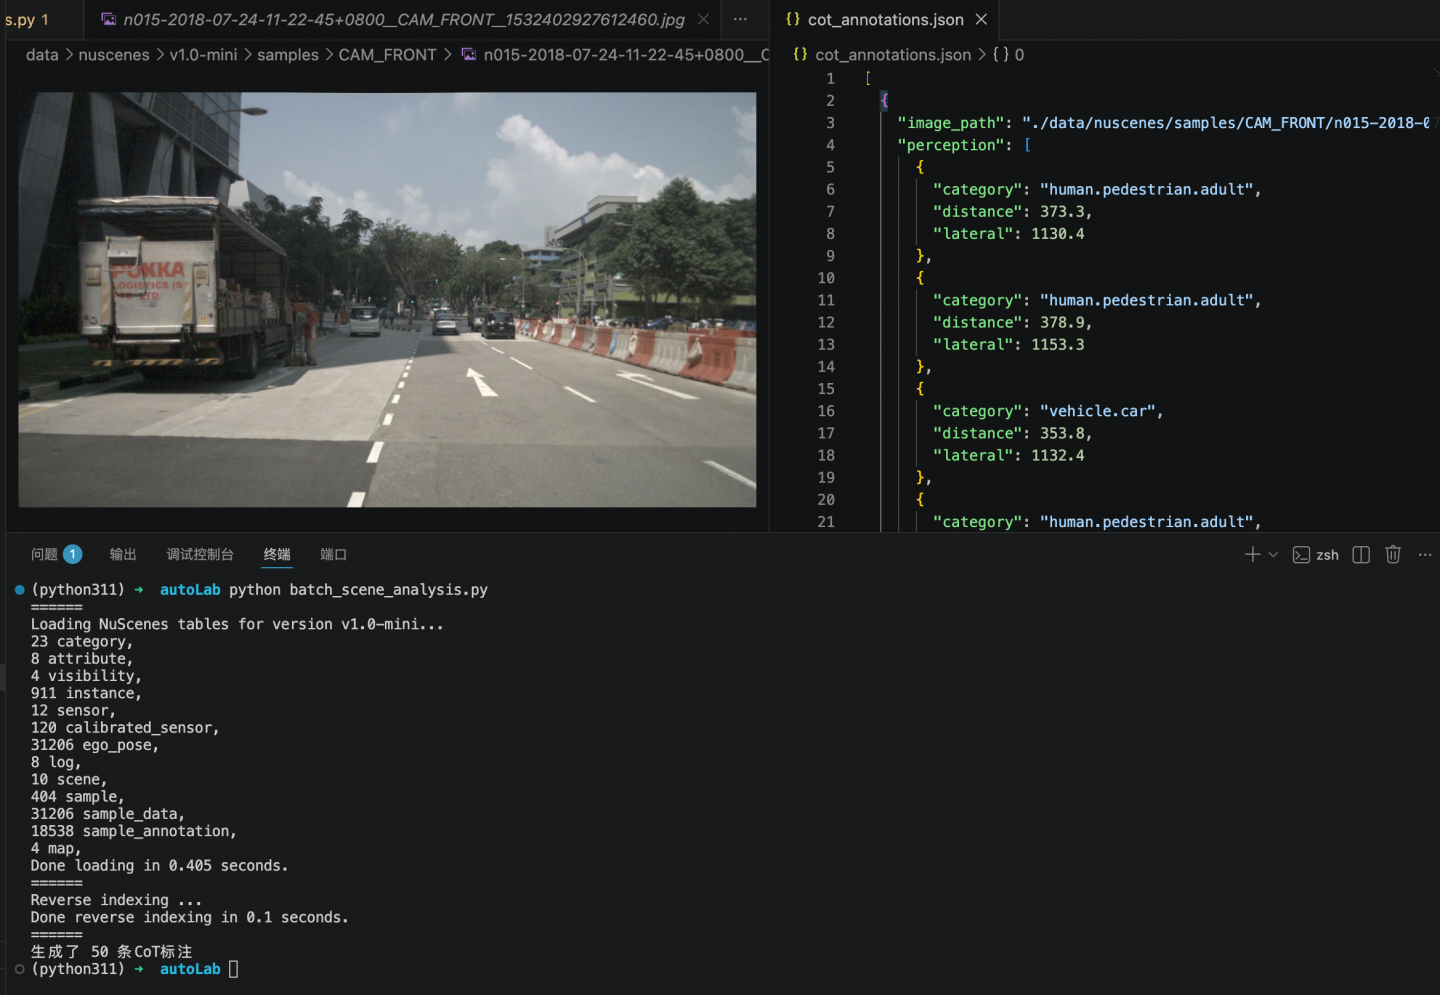Click the cot_annotations.json breadcrumb in editor
The width and height of the screenshot is (1440, 995).
tap(892, 55)
